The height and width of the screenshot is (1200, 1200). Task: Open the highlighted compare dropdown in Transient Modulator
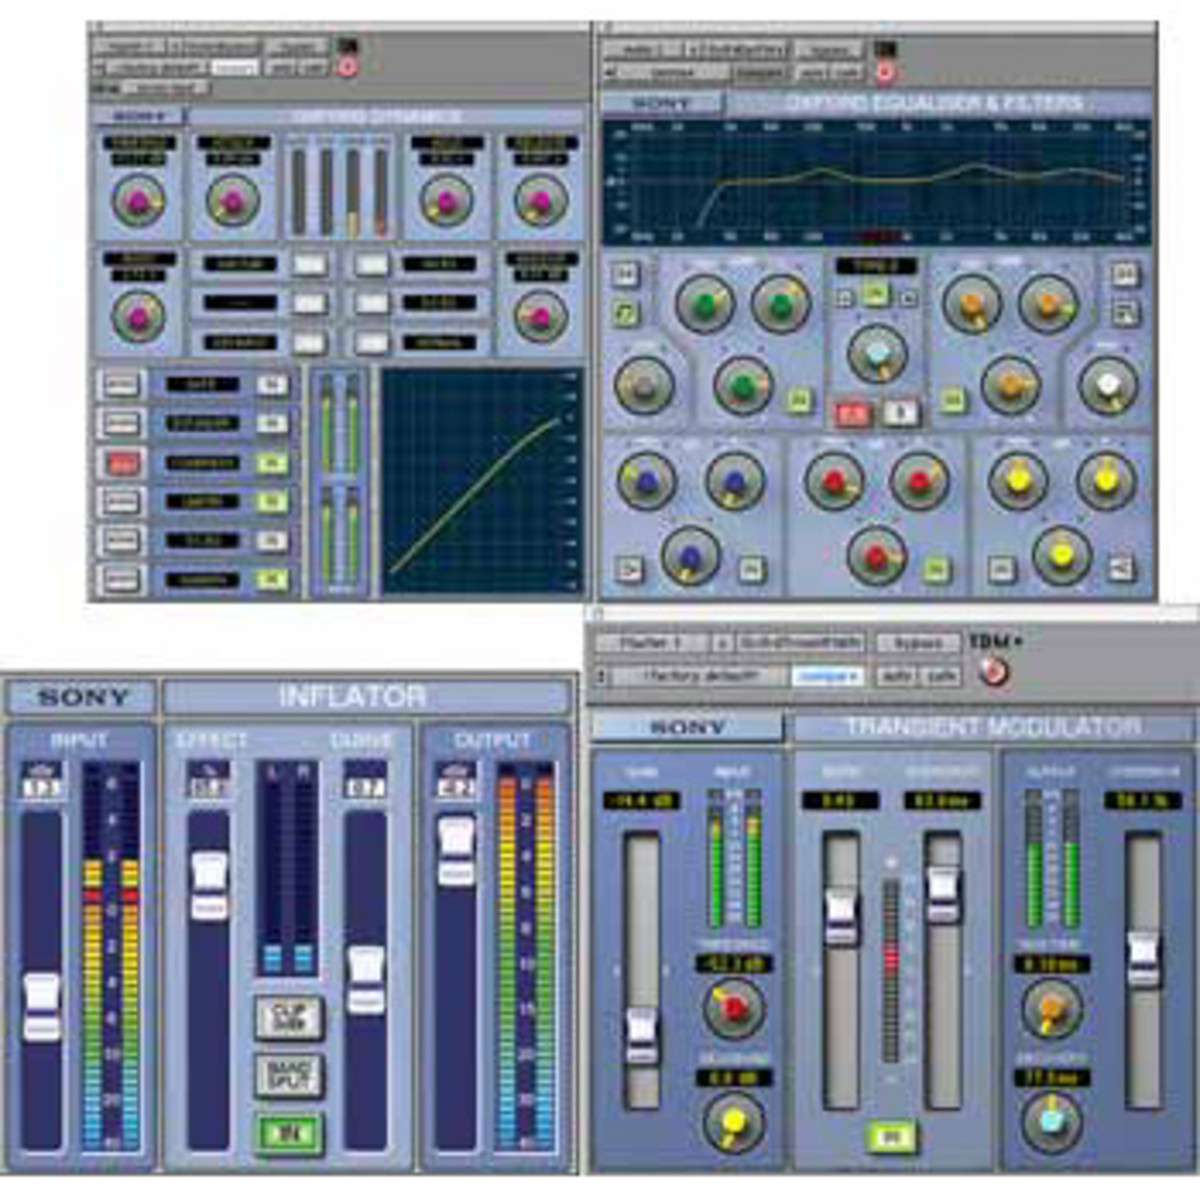828,676
